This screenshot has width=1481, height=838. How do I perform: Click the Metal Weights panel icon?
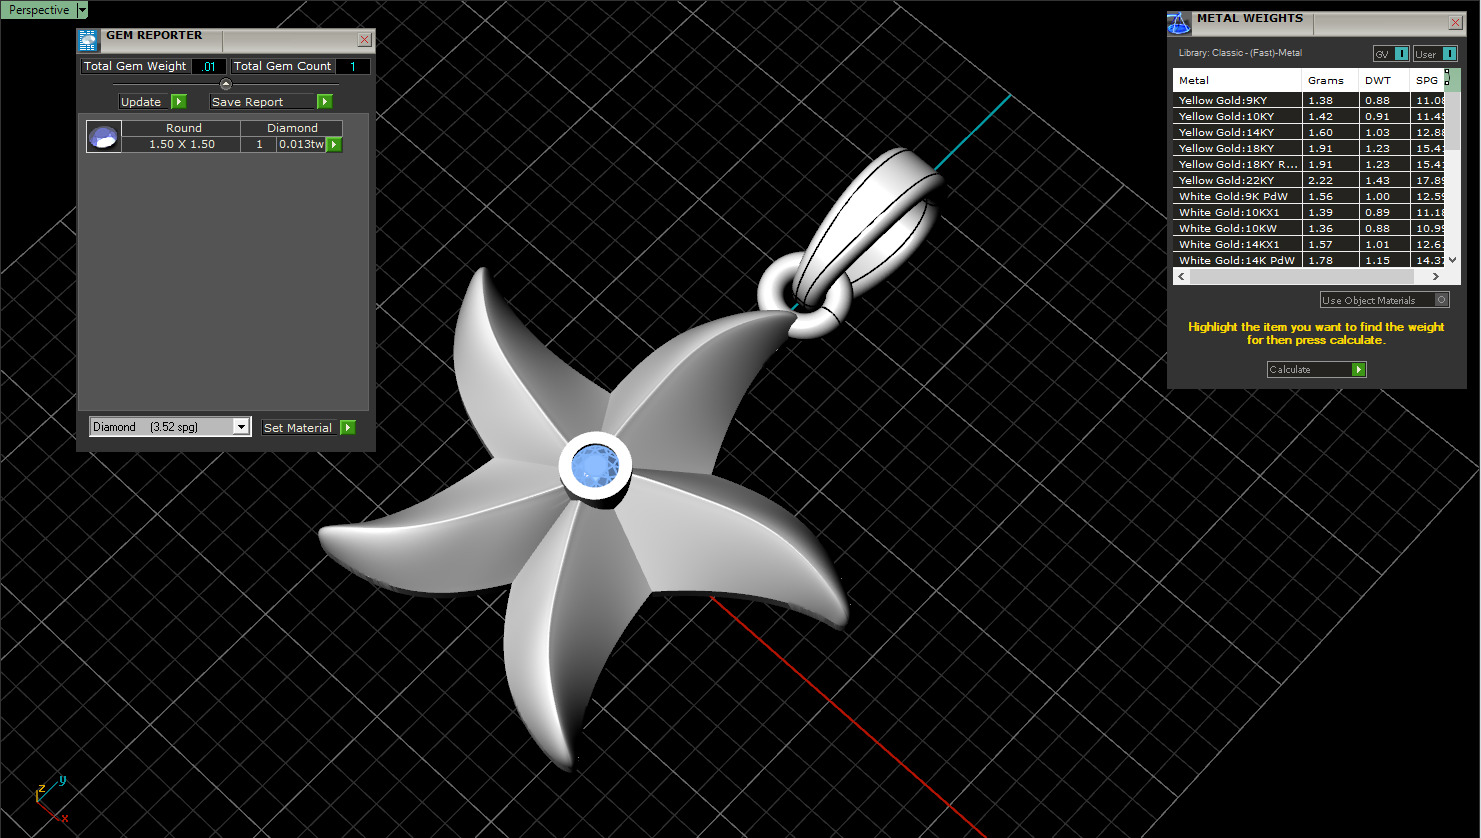[x=1179, y=23]
